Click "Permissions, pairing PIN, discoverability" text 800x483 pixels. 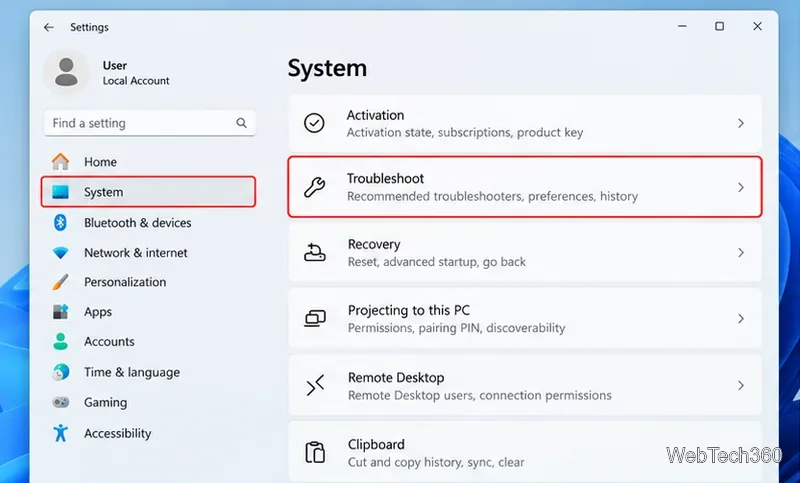457,327
